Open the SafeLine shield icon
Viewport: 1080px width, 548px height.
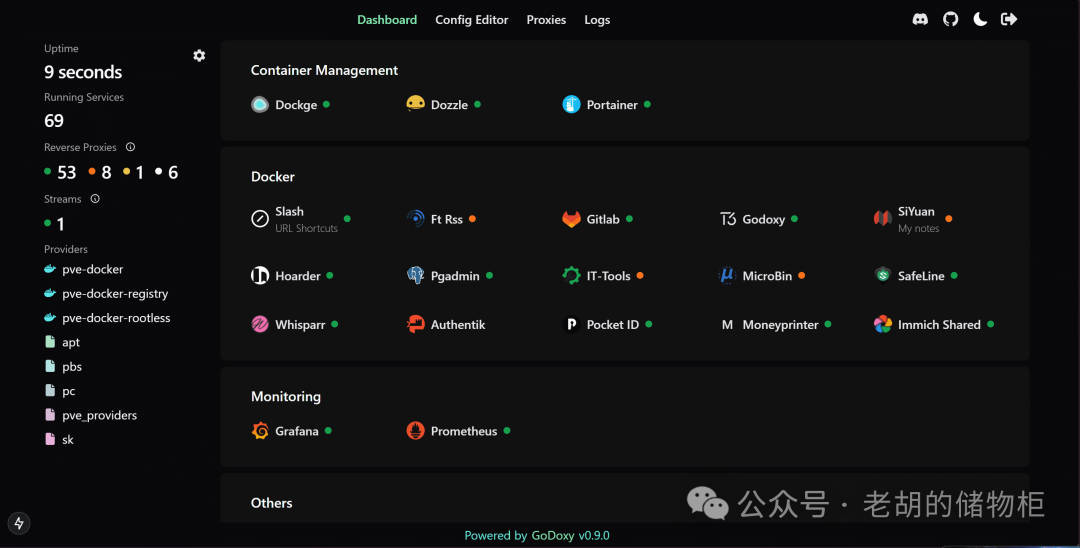882,275
